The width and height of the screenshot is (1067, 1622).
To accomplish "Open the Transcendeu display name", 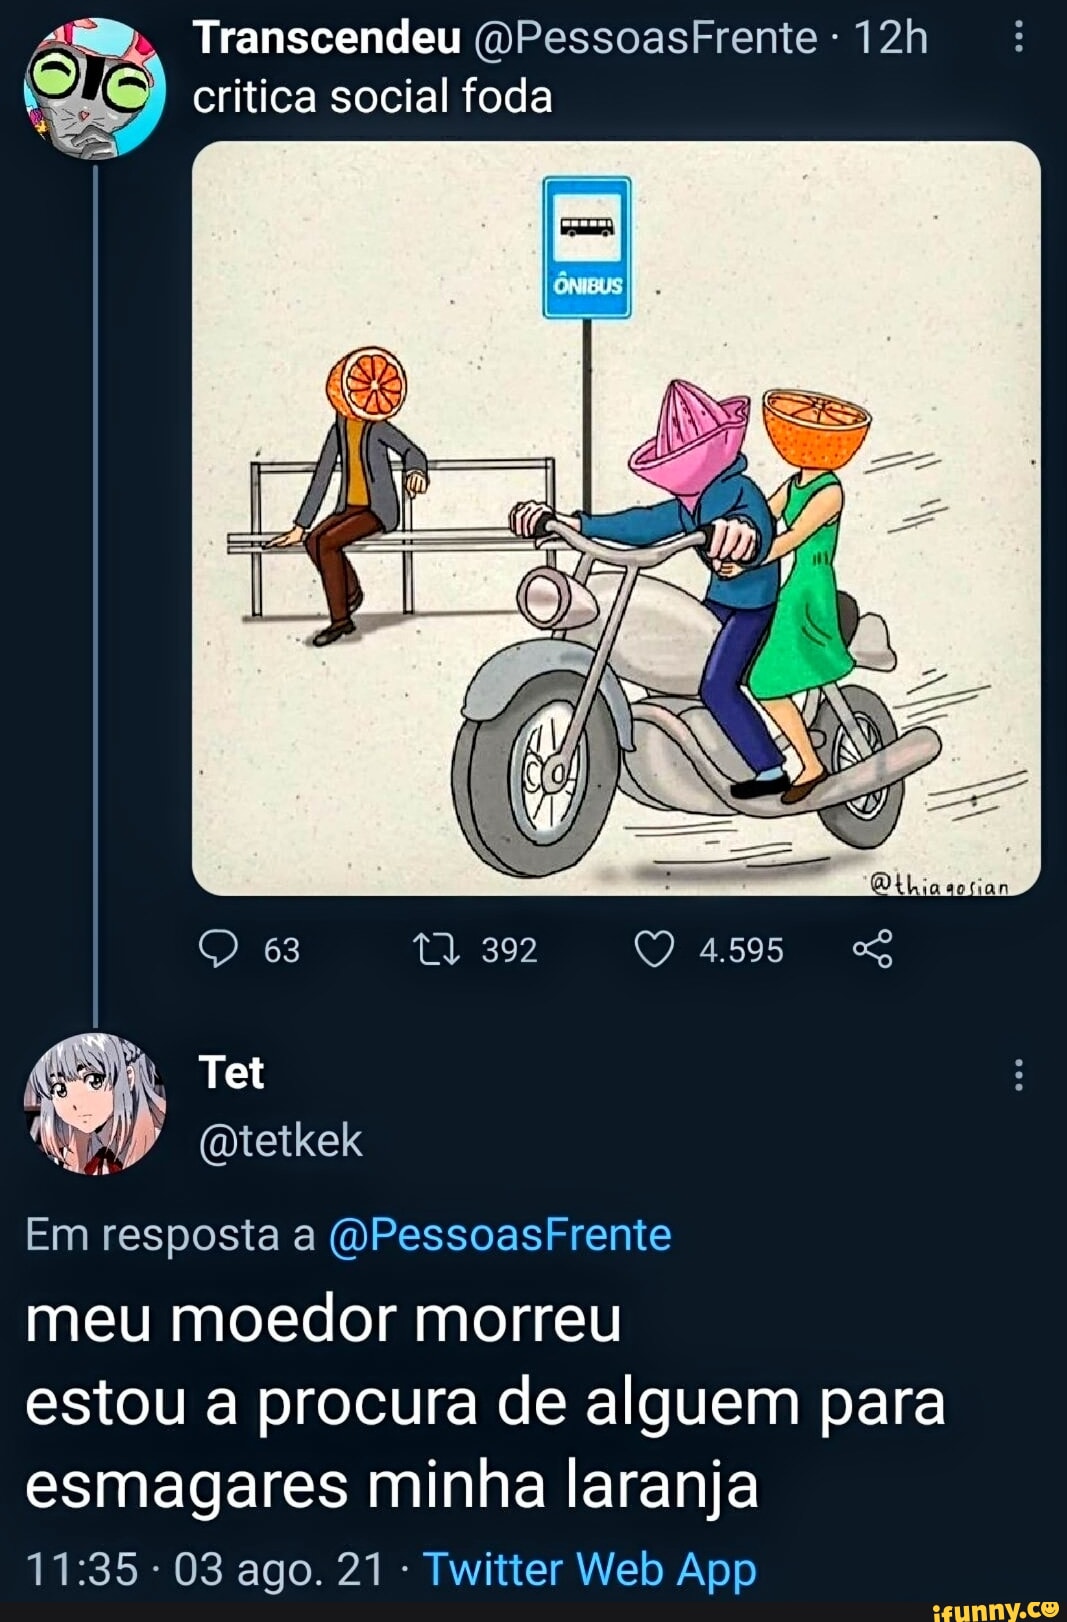I will [x=327, y=39].
